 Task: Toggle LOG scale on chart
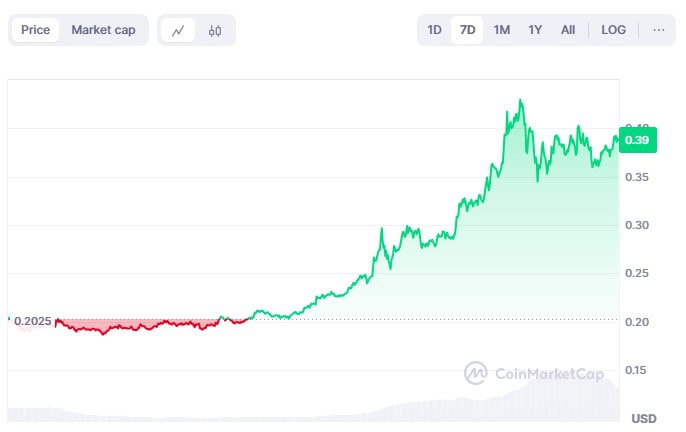coord(613,30)
